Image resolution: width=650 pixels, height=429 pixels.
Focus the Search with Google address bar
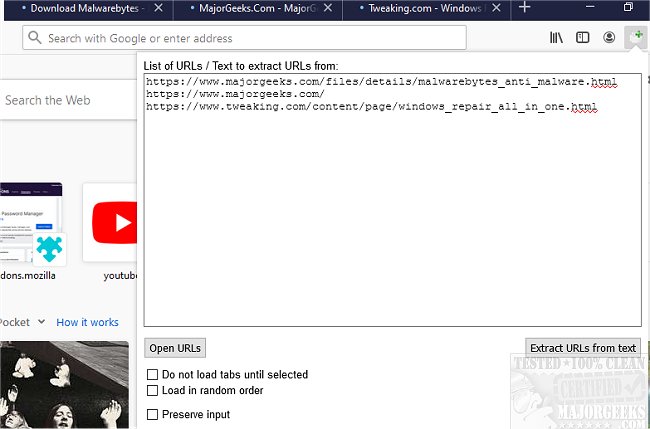point(244,38)
